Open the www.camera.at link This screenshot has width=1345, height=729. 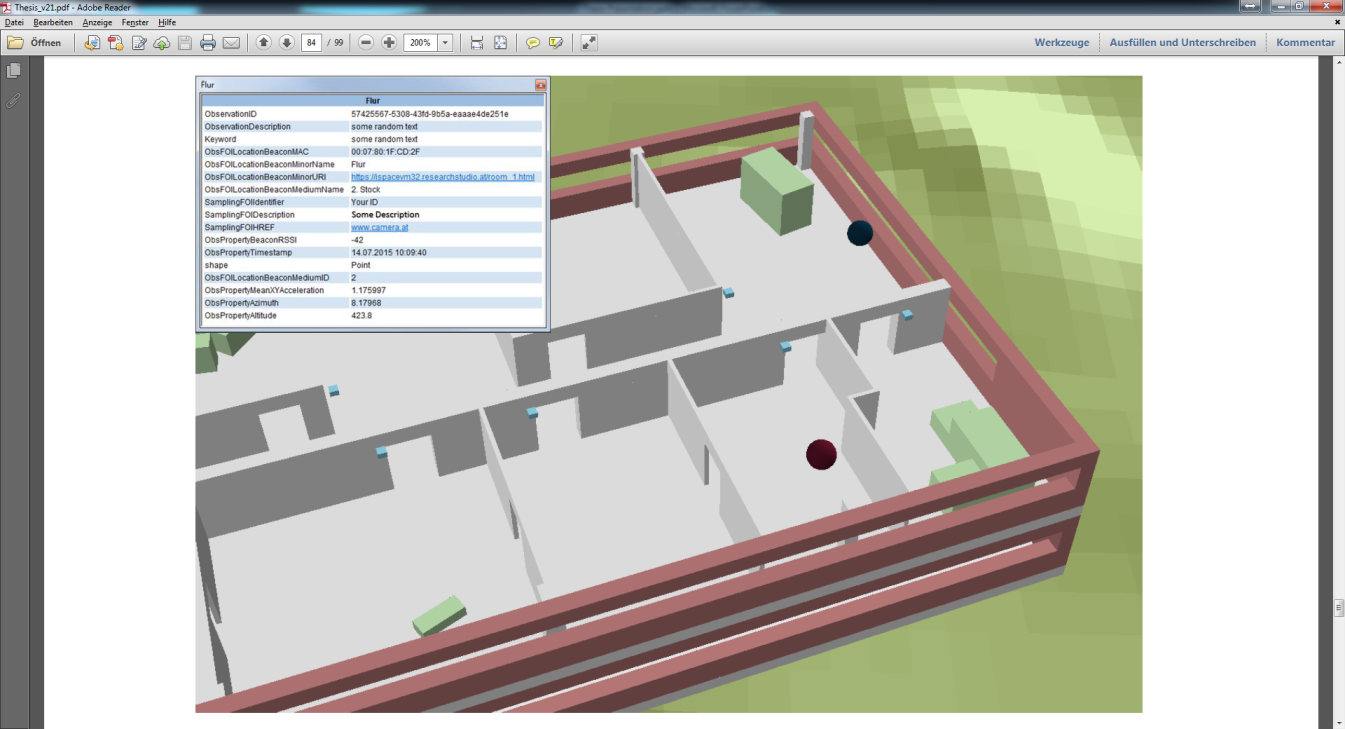pos(378,227)
